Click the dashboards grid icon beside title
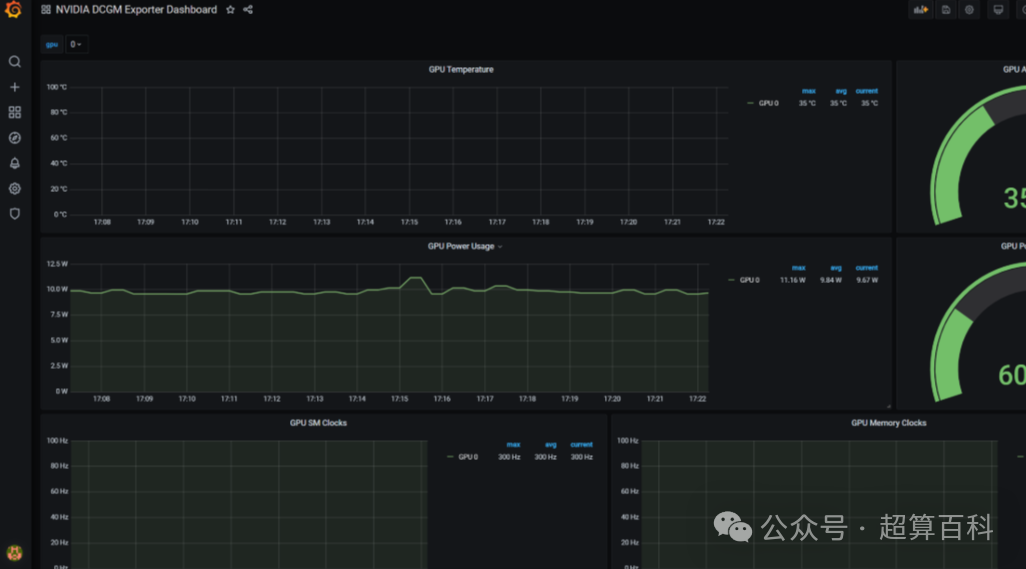The image size is (1026, 569). coord(46,10)
